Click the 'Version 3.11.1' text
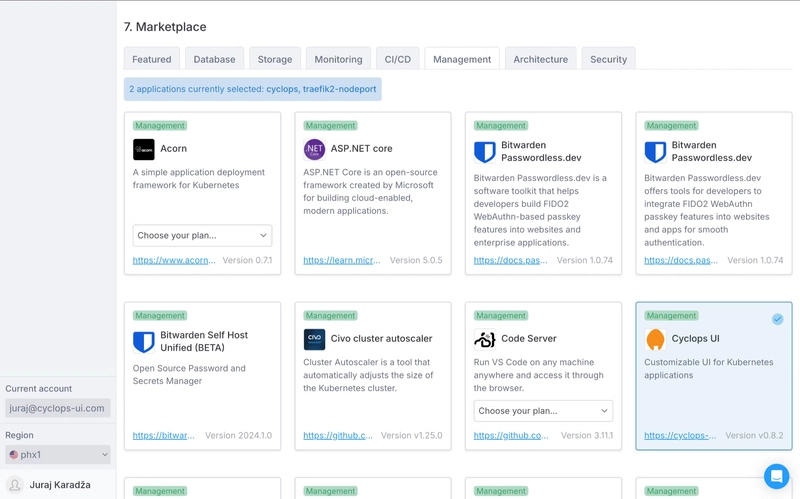The image size is (800, 499). pos(587,436)
